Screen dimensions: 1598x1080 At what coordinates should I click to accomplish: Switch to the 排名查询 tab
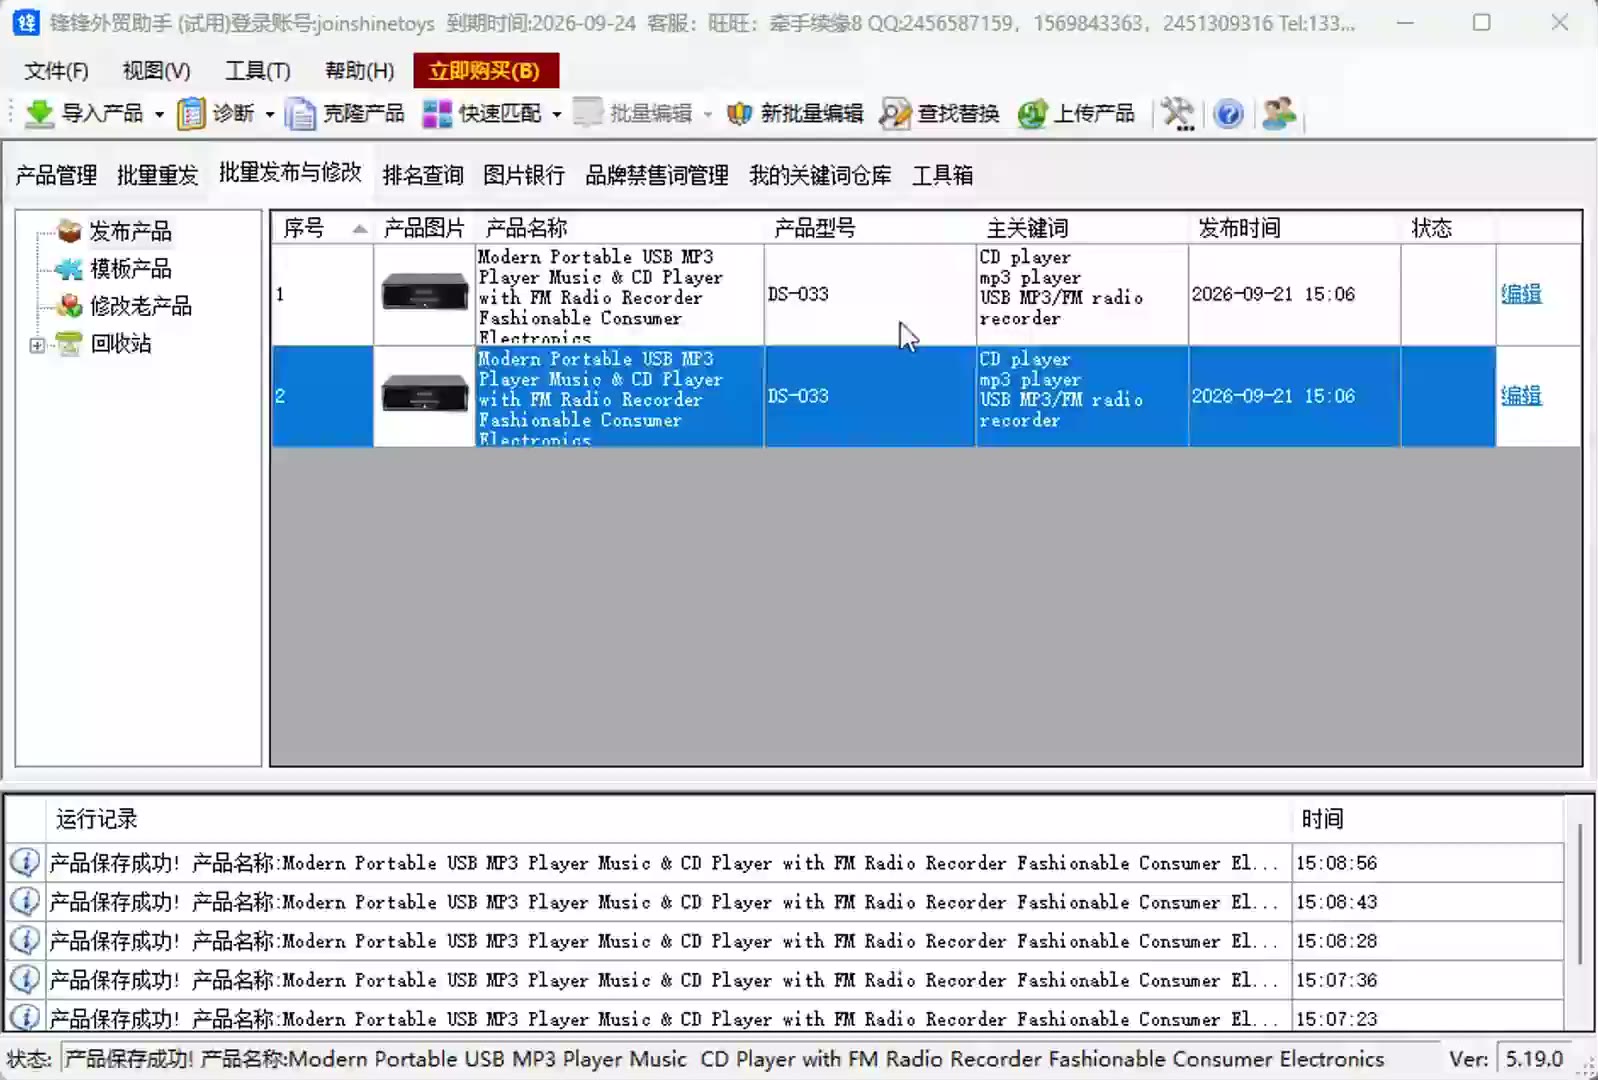click(423, 175)
